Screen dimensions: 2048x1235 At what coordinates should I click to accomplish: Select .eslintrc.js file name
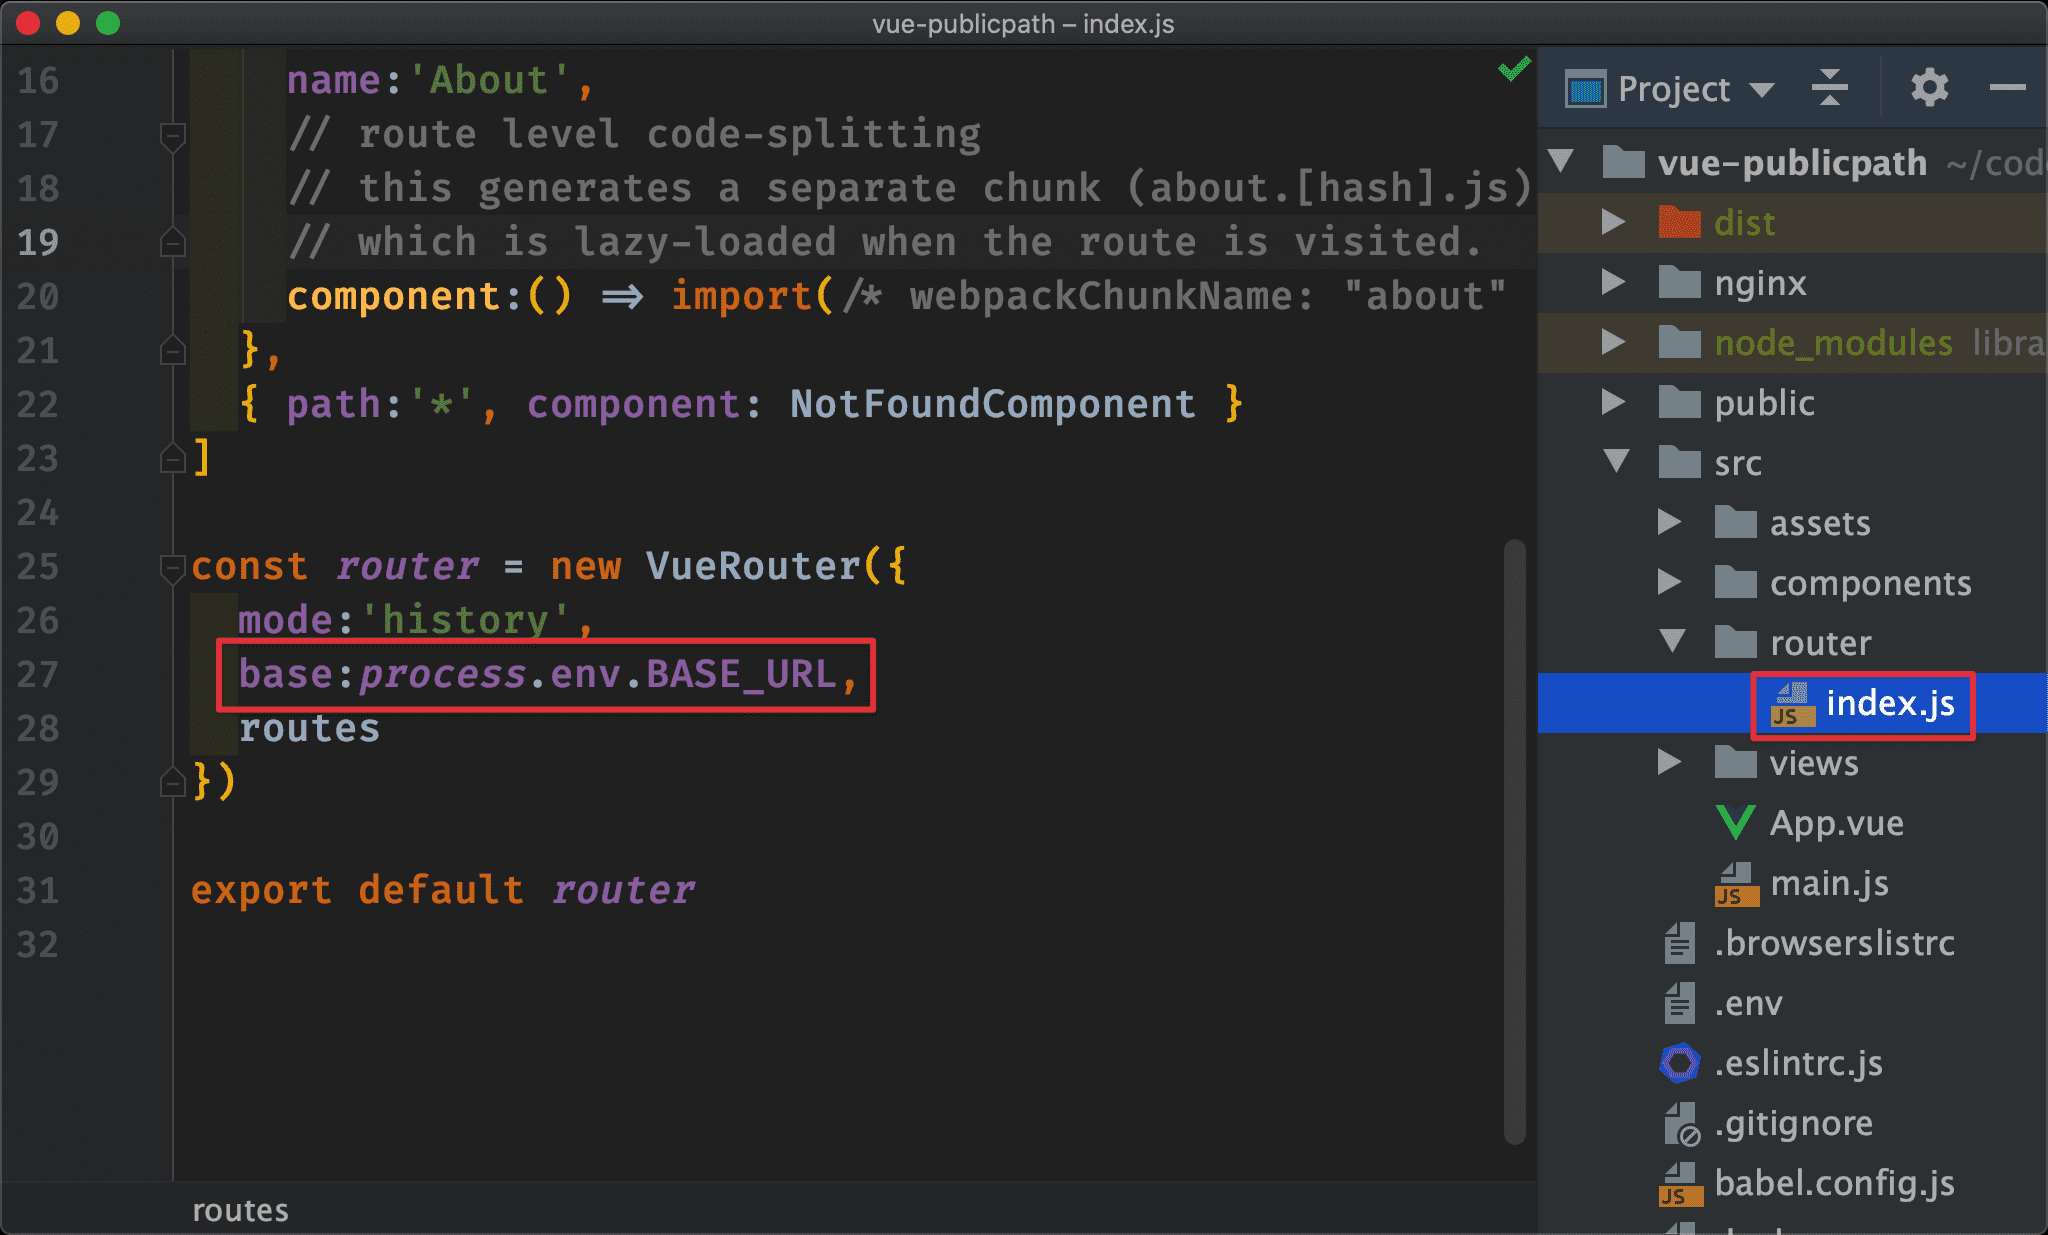tap(1798, 1063)
